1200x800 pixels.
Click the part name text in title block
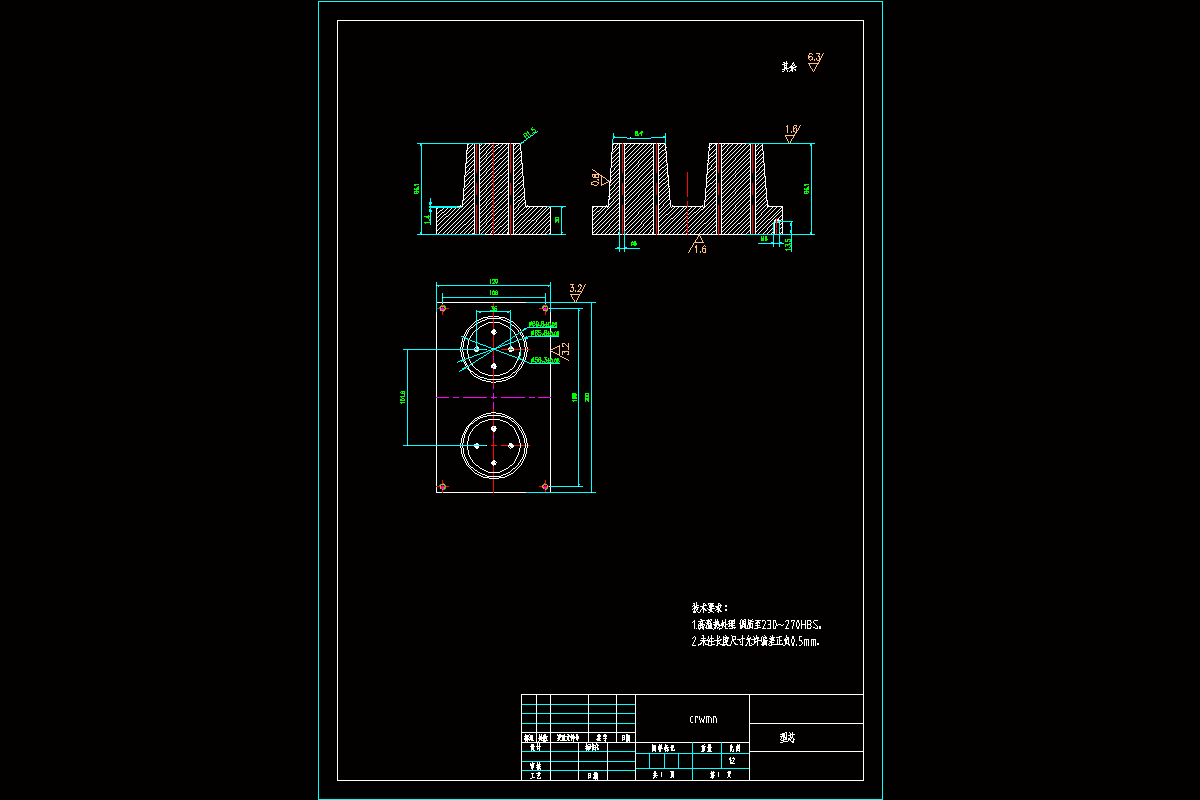click(x=788, y=738)
